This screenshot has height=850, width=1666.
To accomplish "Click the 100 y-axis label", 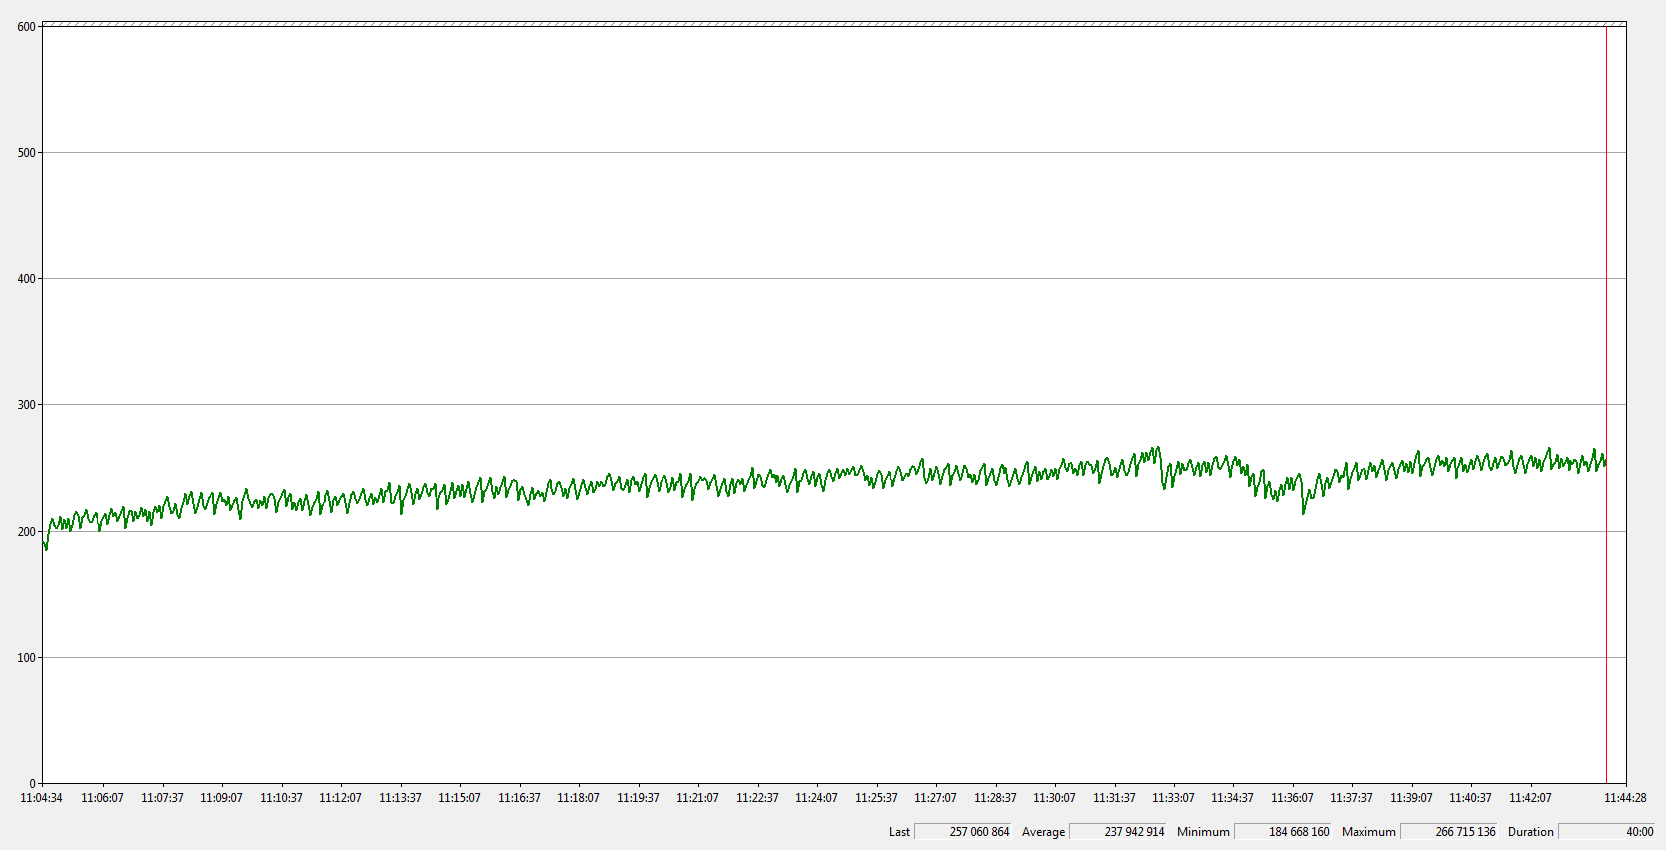I will [27, 658].
